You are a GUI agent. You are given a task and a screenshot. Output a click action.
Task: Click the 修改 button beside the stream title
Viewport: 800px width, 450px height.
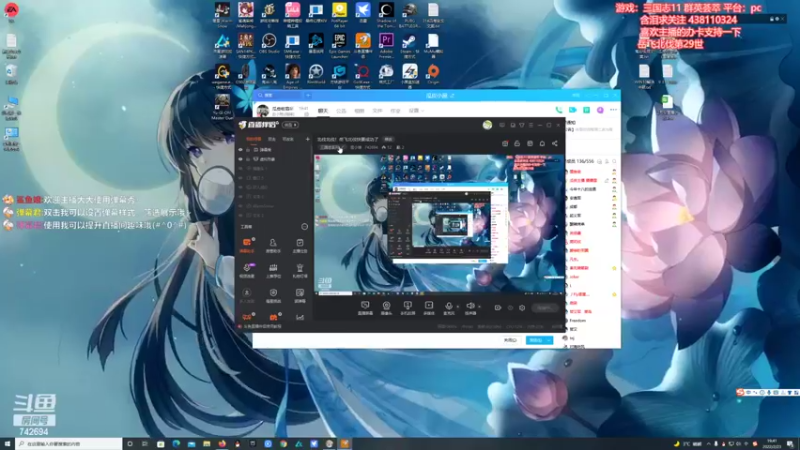pyautogui.click(x=388, y=139)
